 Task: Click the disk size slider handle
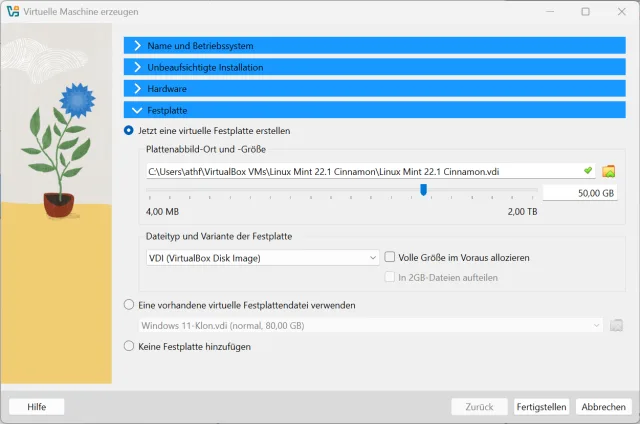[424, 189]
